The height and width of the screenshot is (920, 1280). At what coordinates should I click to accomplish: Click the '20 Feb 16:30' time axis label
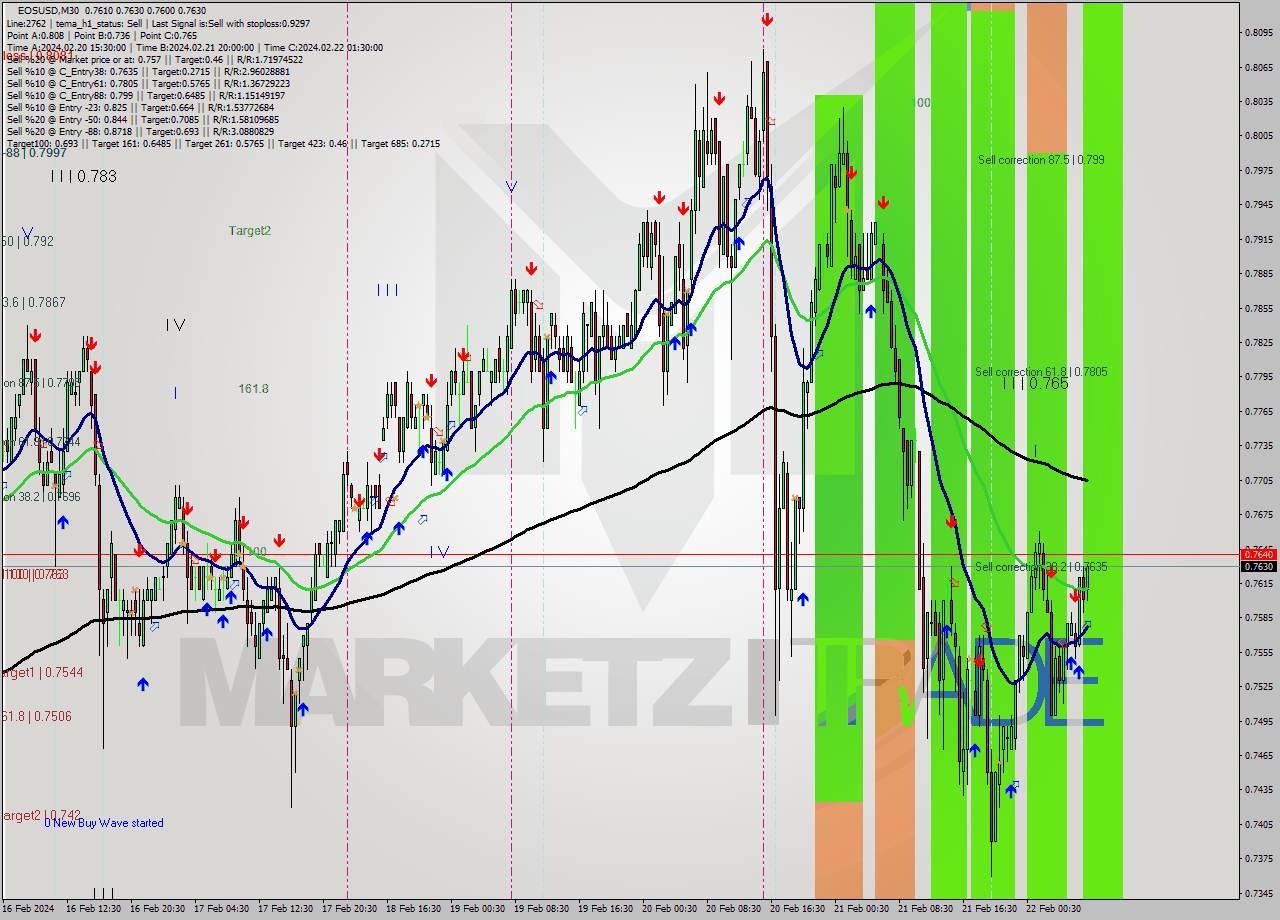pyautogui.click(x=797, y=909)
